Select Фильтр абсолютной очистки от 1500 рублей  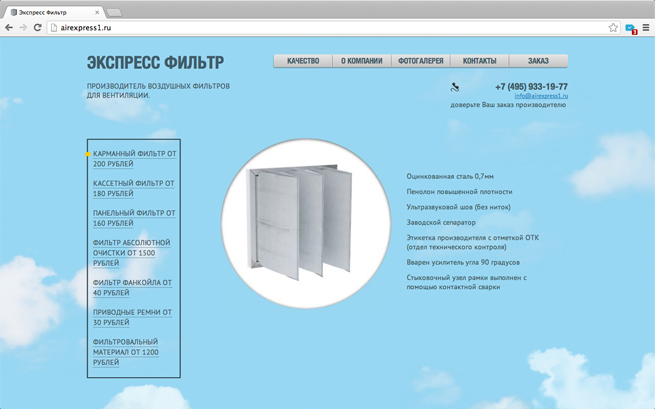[132, 253]
